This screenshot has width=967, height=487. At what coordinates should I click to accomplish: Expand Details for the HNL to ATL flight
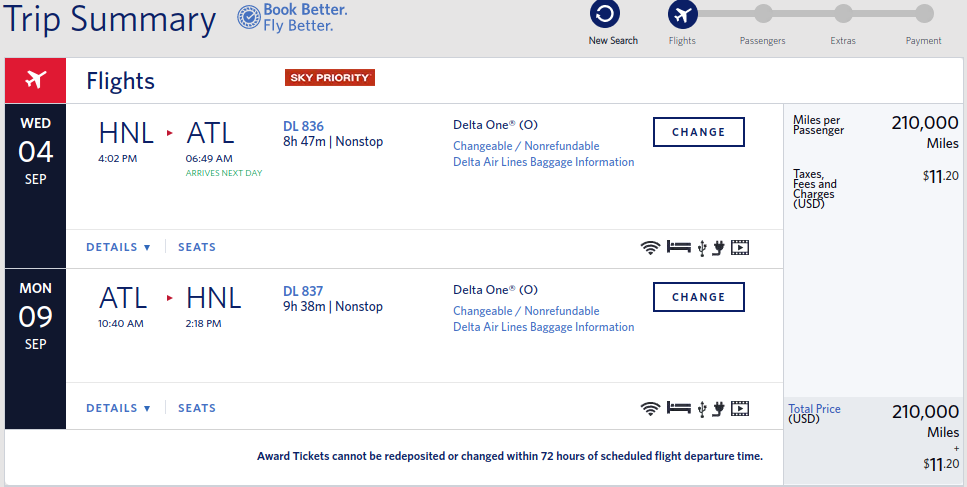118,247
